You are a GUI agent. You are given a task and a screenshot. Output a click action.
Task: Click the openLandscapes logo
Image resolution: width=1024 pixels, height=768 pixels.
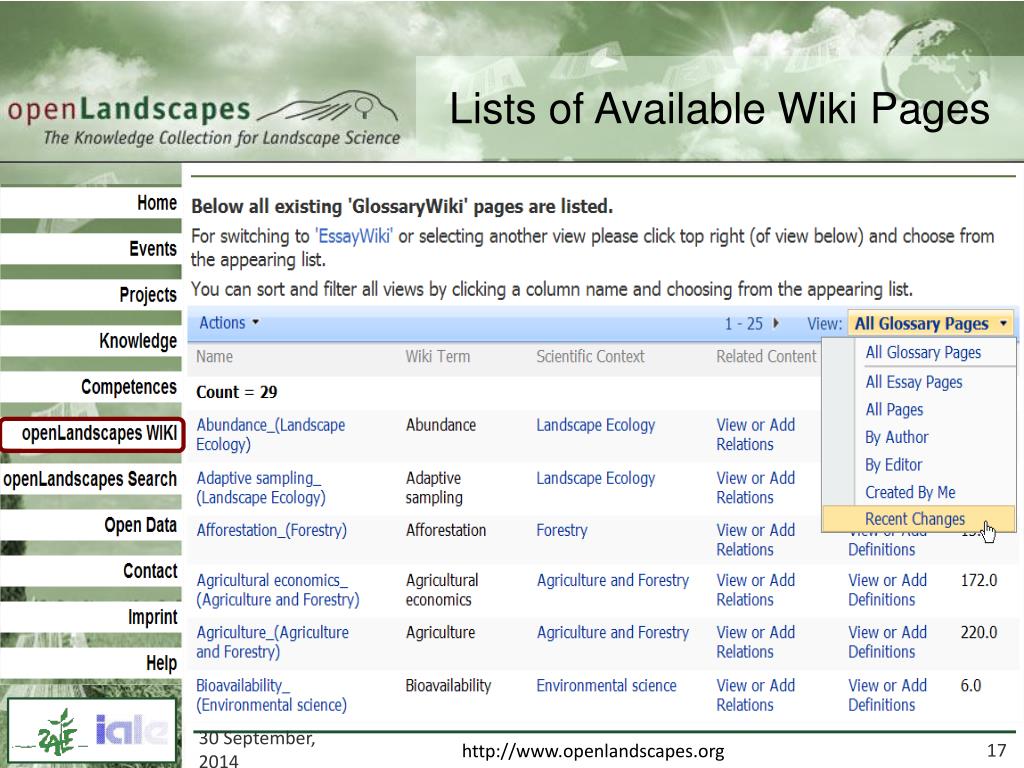click(x=204, y=119)
